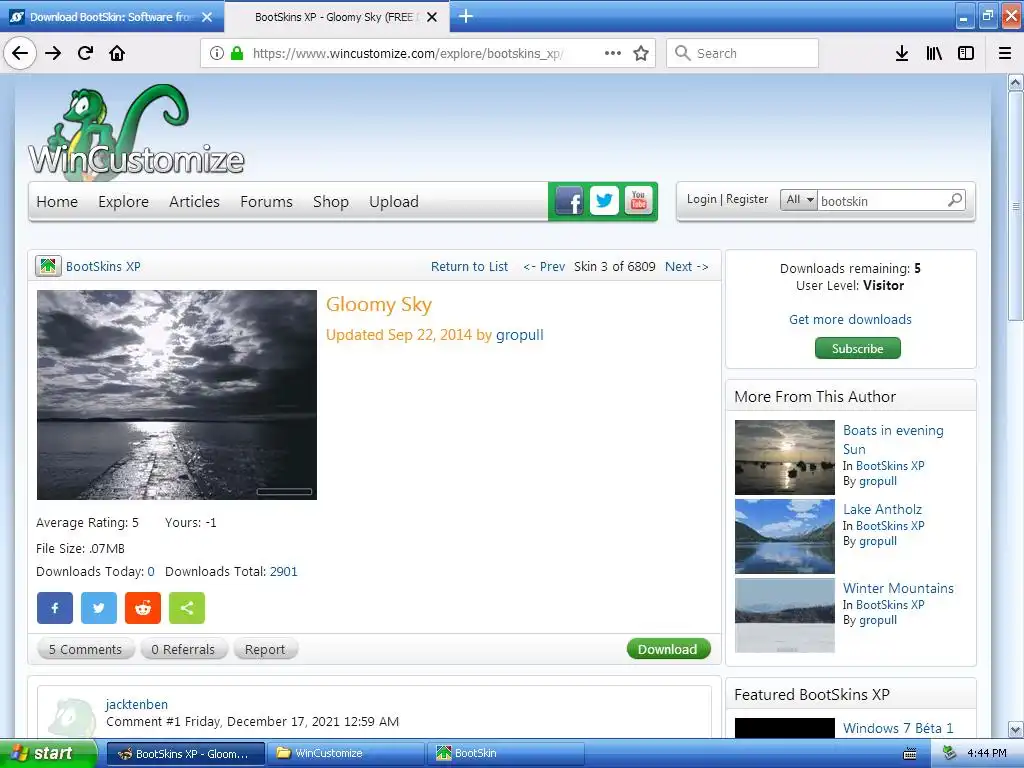This screenshot has height=768, width=1024.
Task: Open the browser downloads panel
Action: pos(902,53)
